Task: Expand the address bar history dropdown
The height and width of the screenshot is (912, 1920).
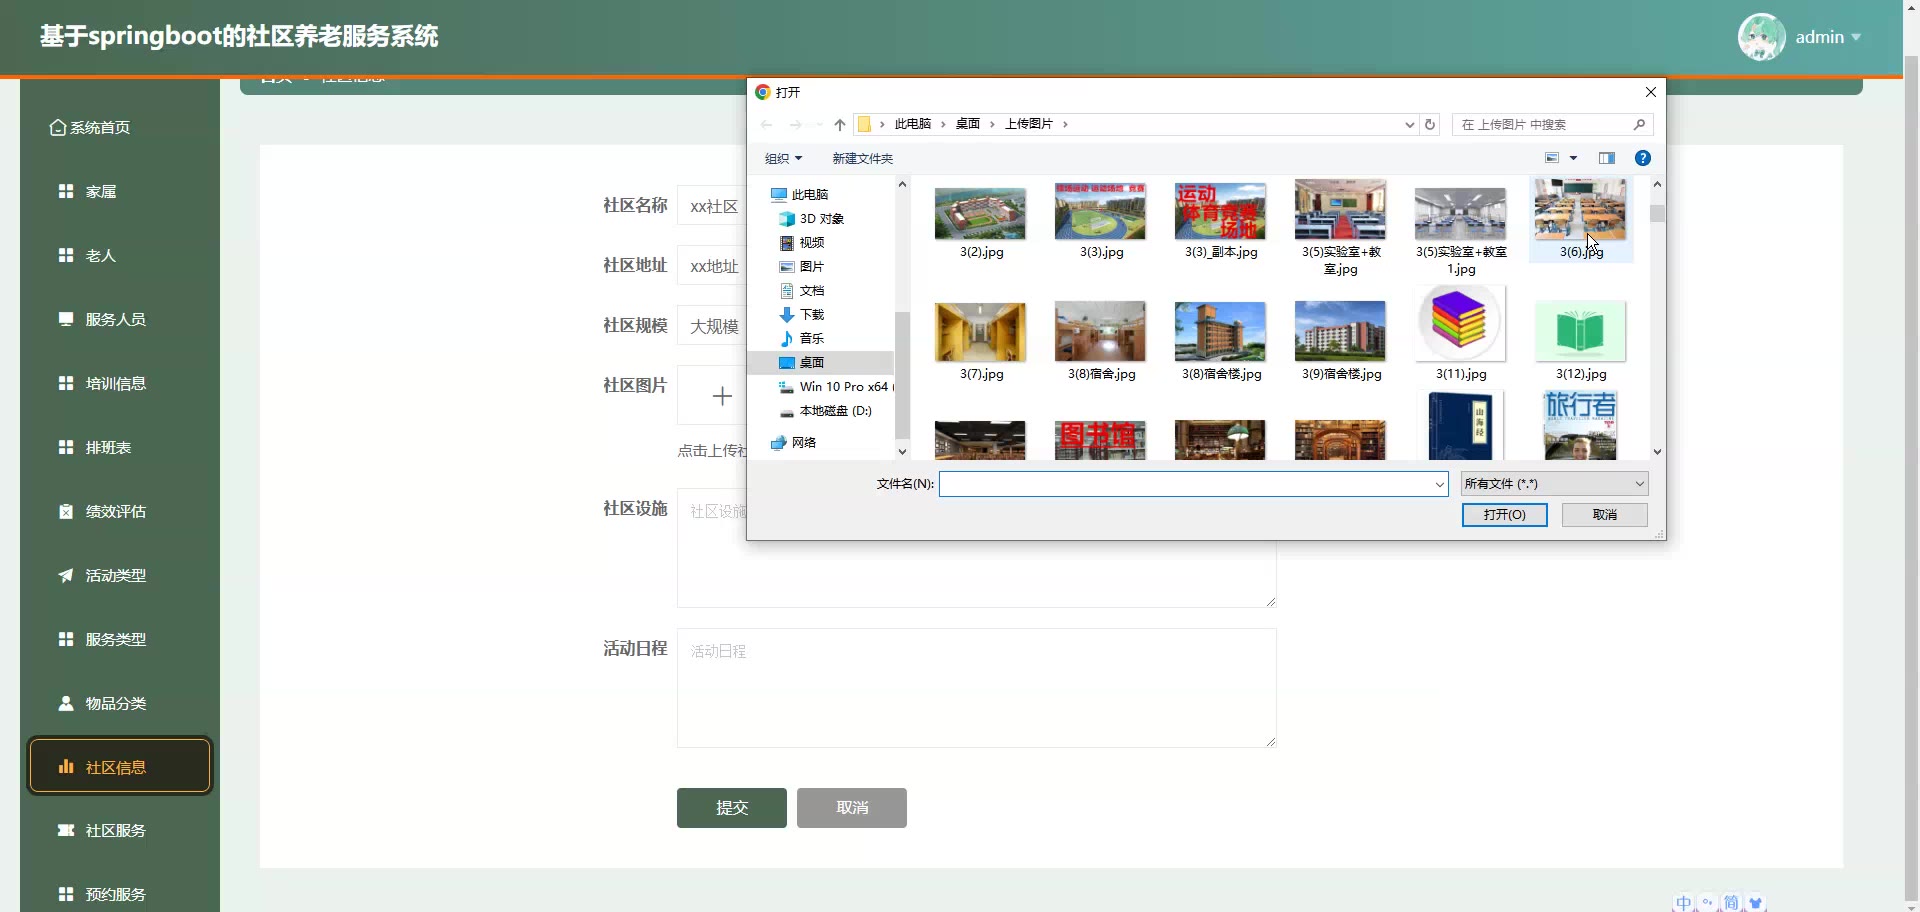Action: click(1409, 125)
